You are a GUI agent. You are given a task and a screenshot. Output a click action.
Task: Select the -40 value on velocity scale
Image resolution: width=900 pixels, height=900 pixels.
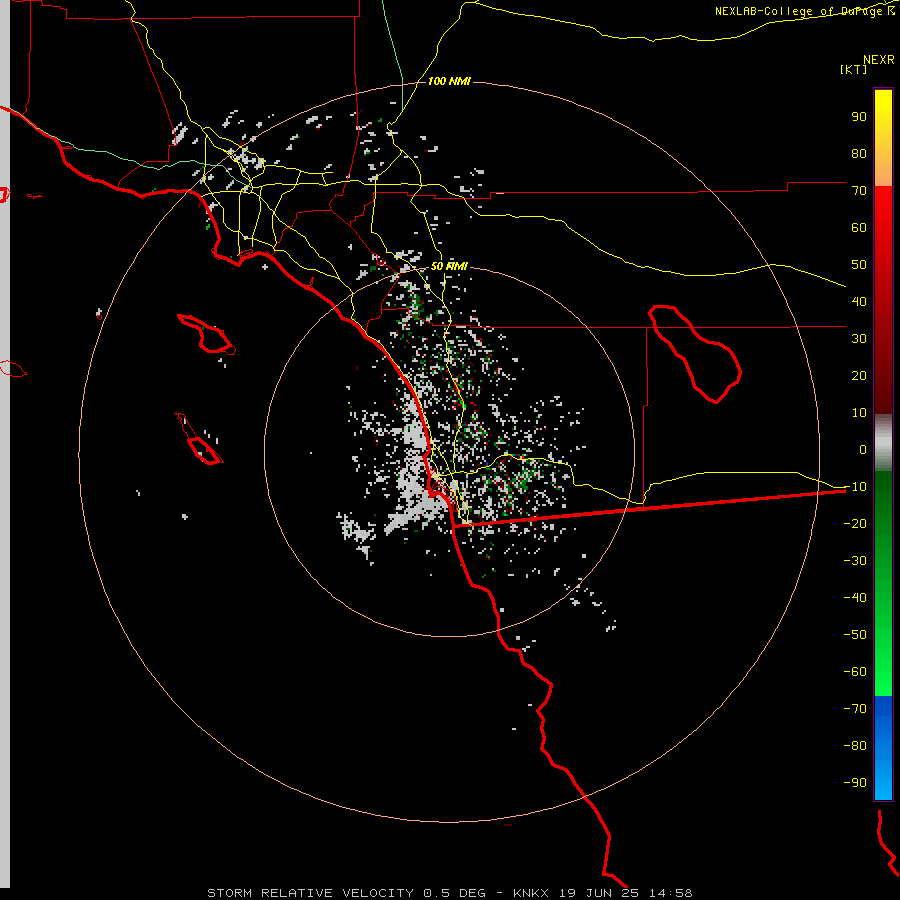pos(855,598)
